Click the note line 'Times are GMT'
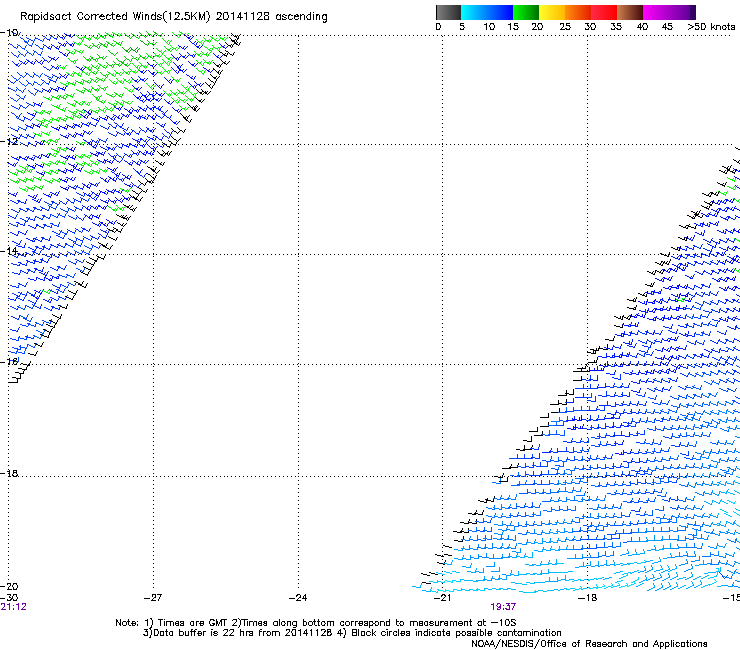 point(193,623)
